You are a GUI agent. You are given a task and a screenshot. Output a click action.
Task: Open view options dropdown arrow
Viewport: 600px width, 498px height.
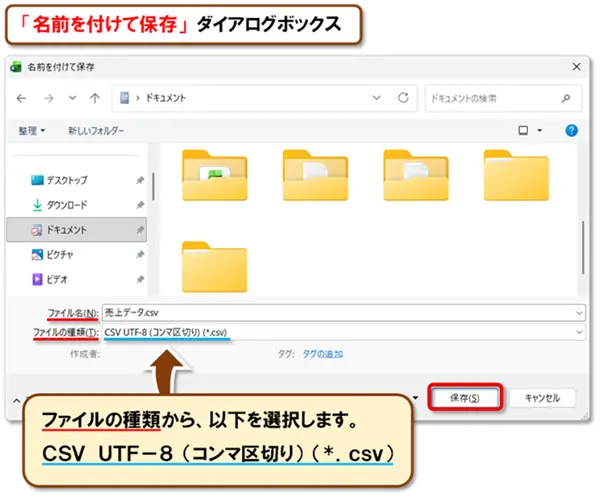pyautogui.click(x=540, y=131)
